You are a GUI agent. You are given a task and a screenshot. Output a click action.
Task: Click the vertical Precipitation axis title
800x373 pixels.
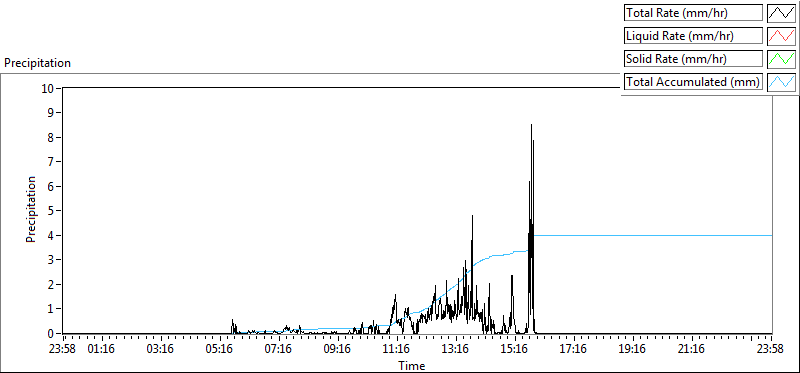pos(31,209)
